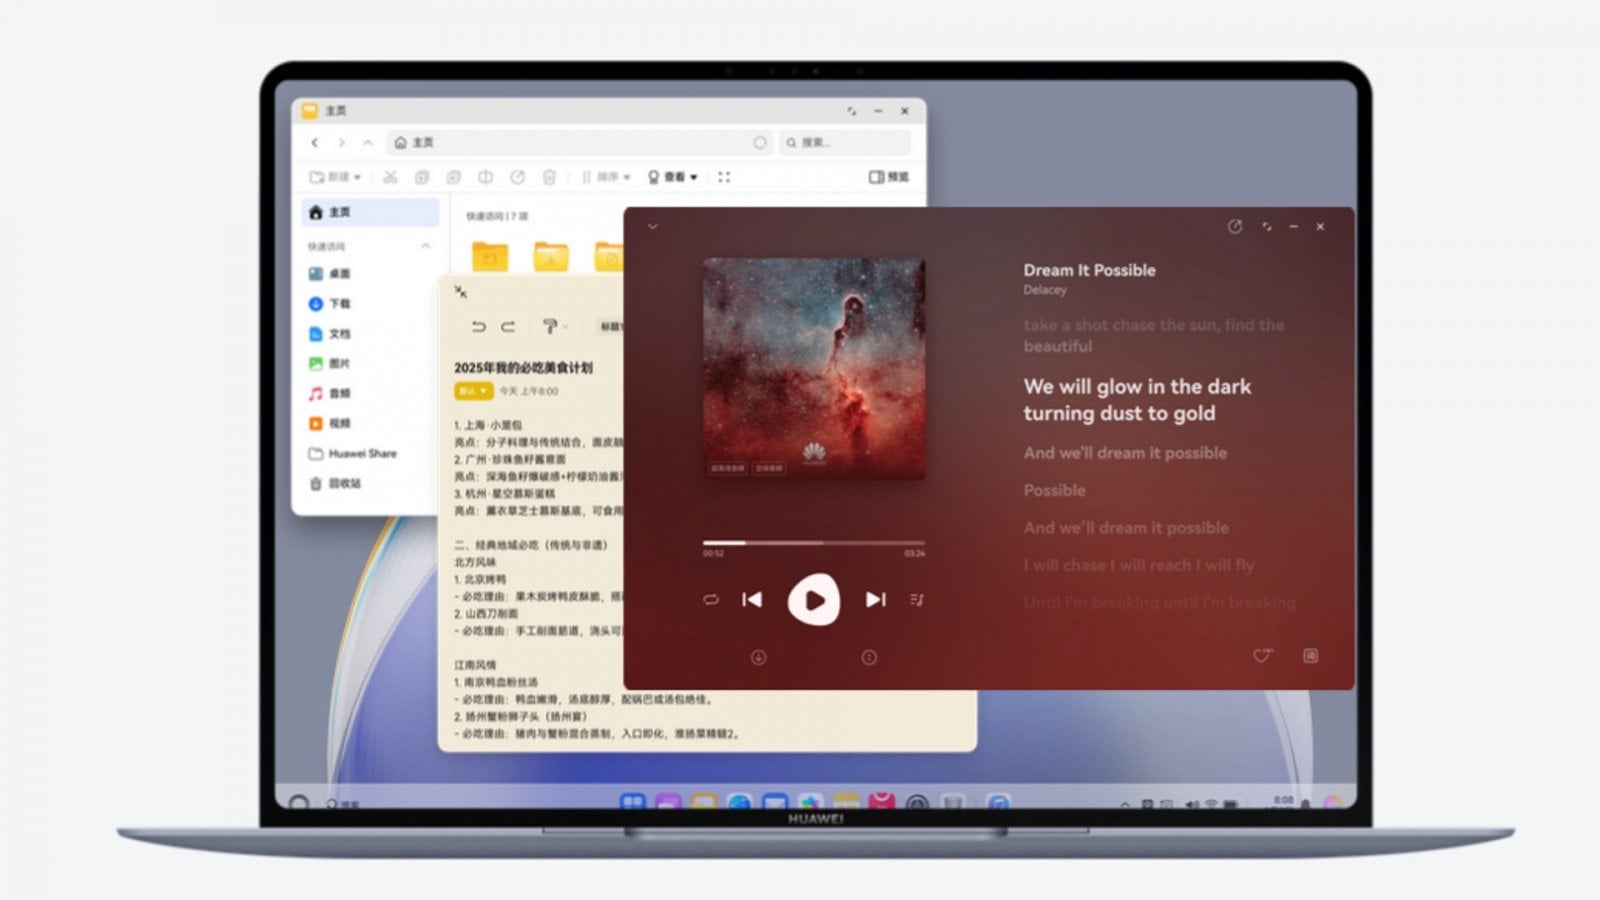Click the four-dot grid layout icon
The image size is (1600, 900).
[x=724, y=177]
